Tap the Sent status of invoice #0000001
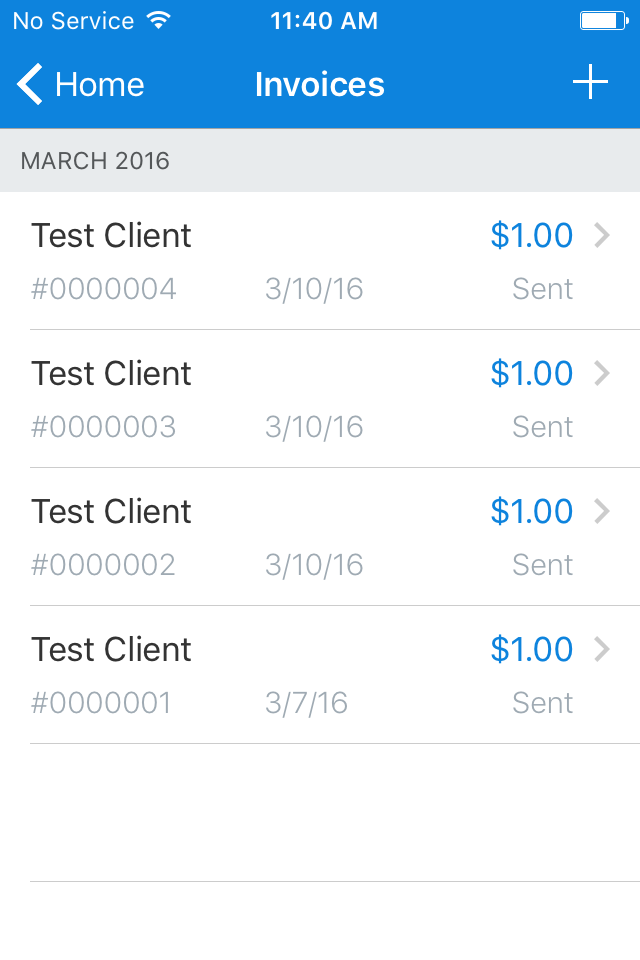The width and height of the screenshot is (640, 960). 543,702
